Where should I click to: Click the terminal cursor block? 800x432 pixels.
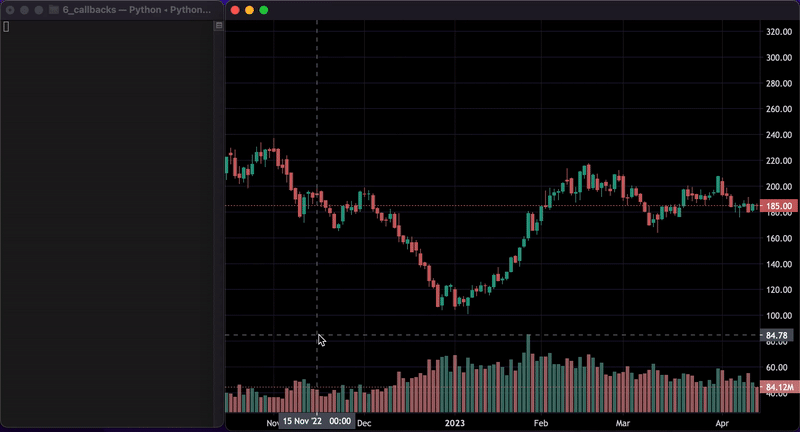click(6, 26)
